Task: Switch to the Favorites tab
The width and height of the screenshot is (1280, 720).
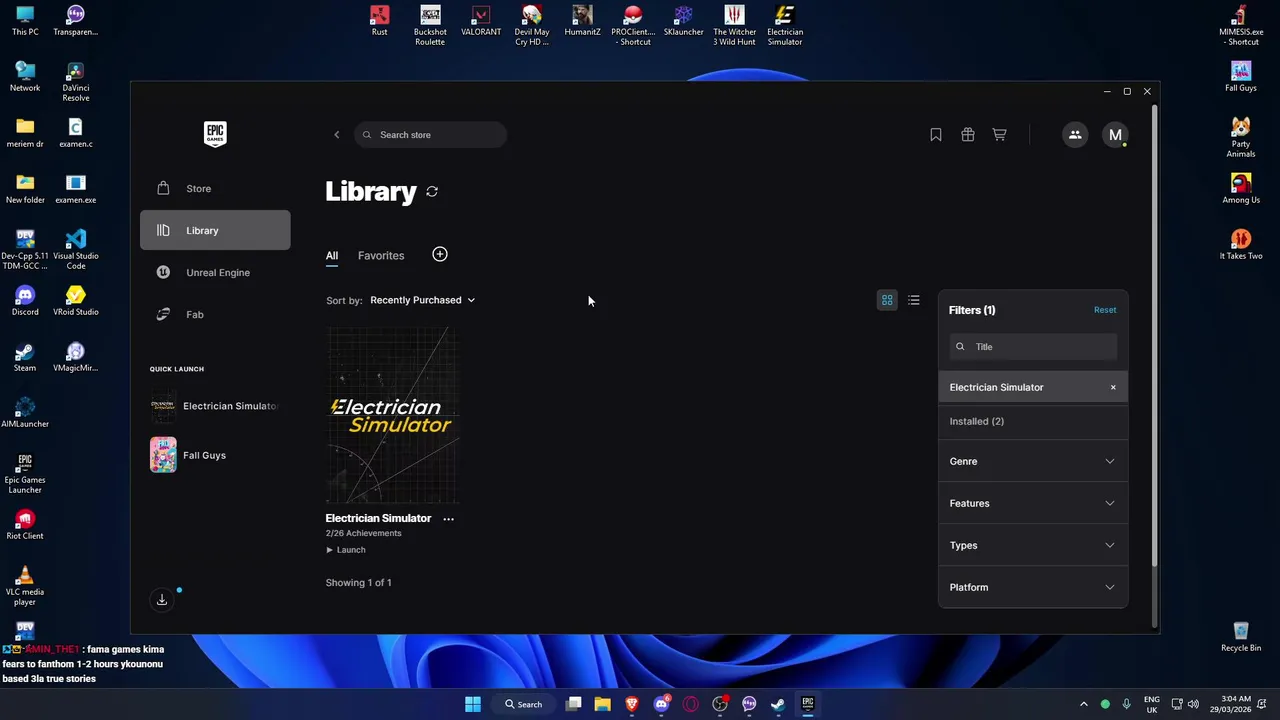Action: click(381, 255)
